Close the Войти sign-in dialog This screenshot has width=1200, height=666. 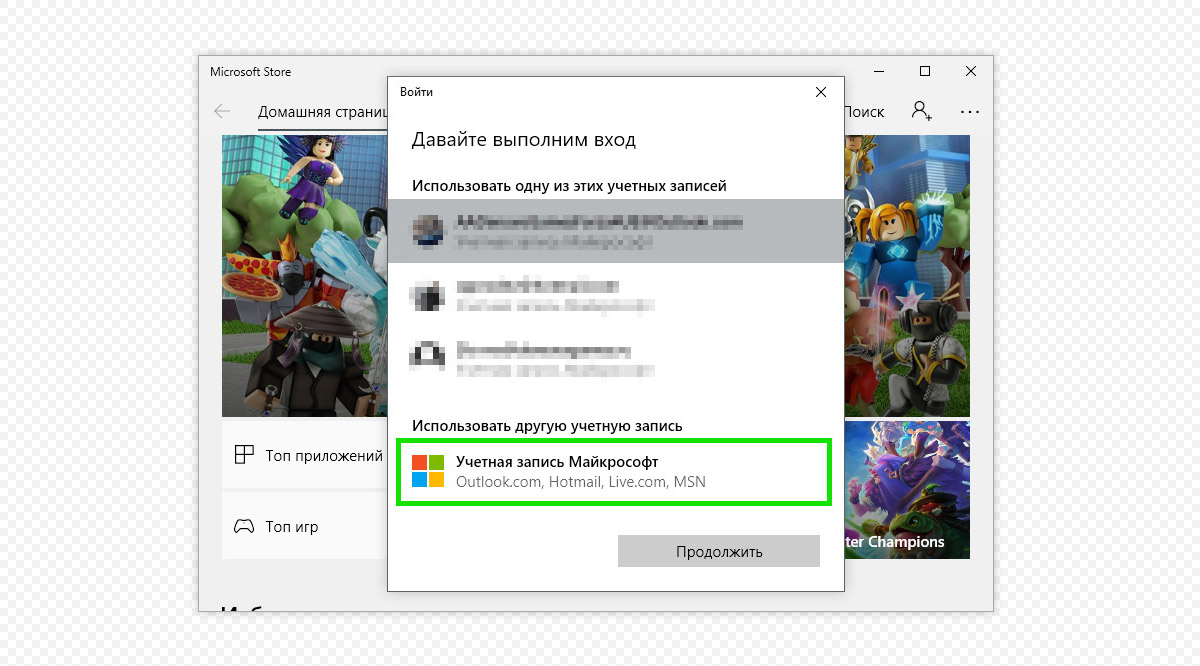click(x=820, y=92)
